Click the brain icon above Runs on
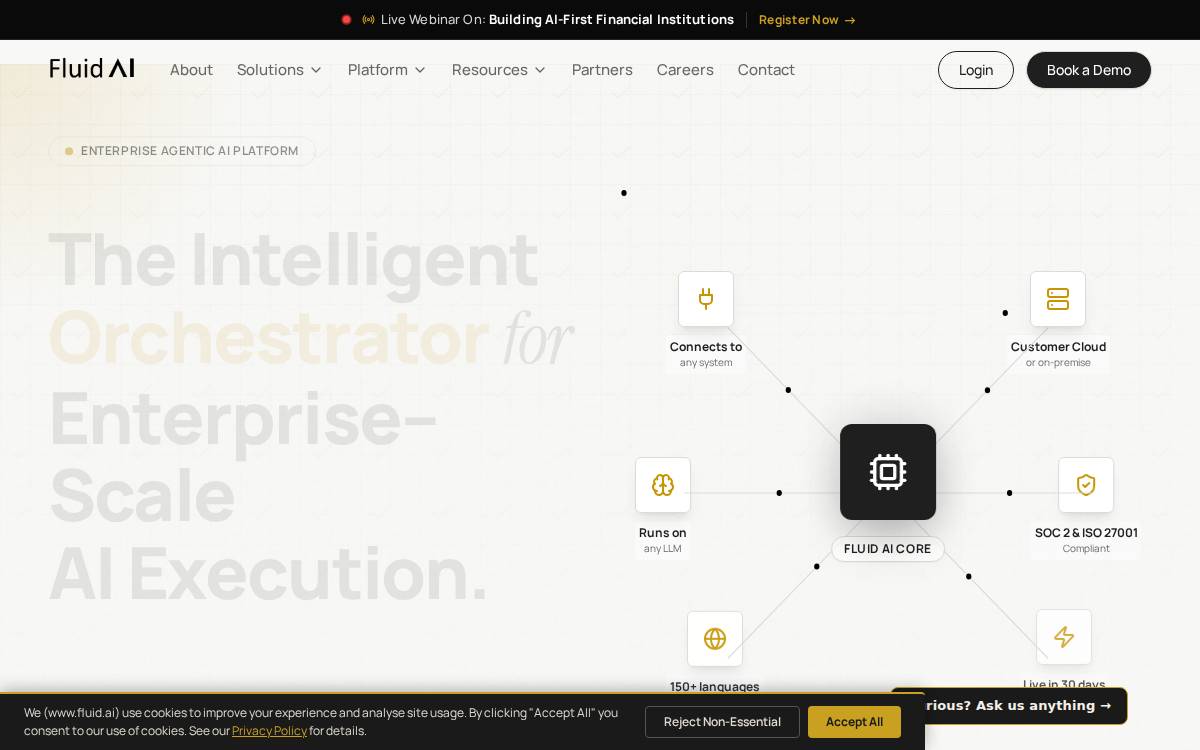Viewport: 1200px width, 750px height. [663, 485]
